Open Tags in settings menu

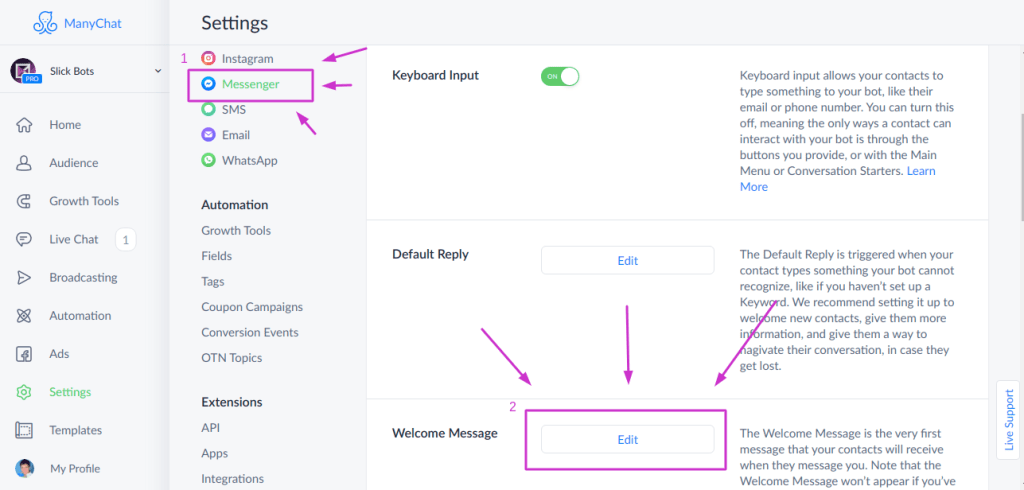click(213, 282)
